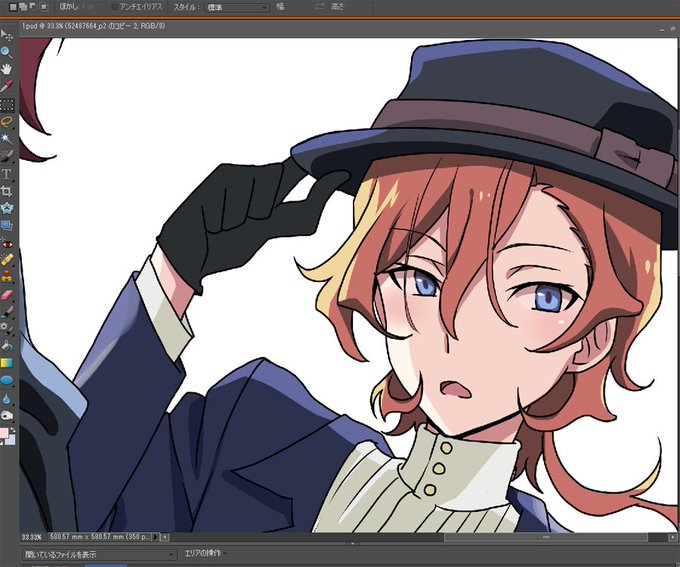Click the horizontal scrollbar right arrow
Screen dimensions: 680x567
[x=673, y=537]
